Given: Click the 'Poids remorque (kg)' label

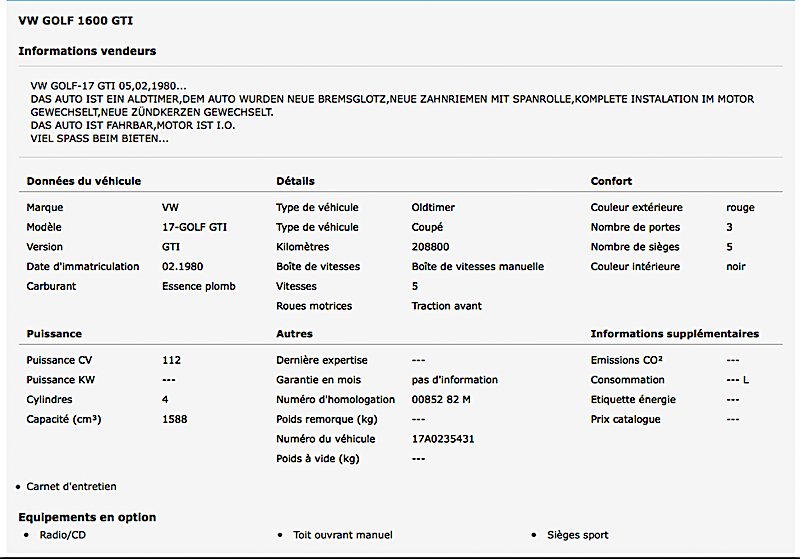Looking at the screenshot, I should (327, 420).
